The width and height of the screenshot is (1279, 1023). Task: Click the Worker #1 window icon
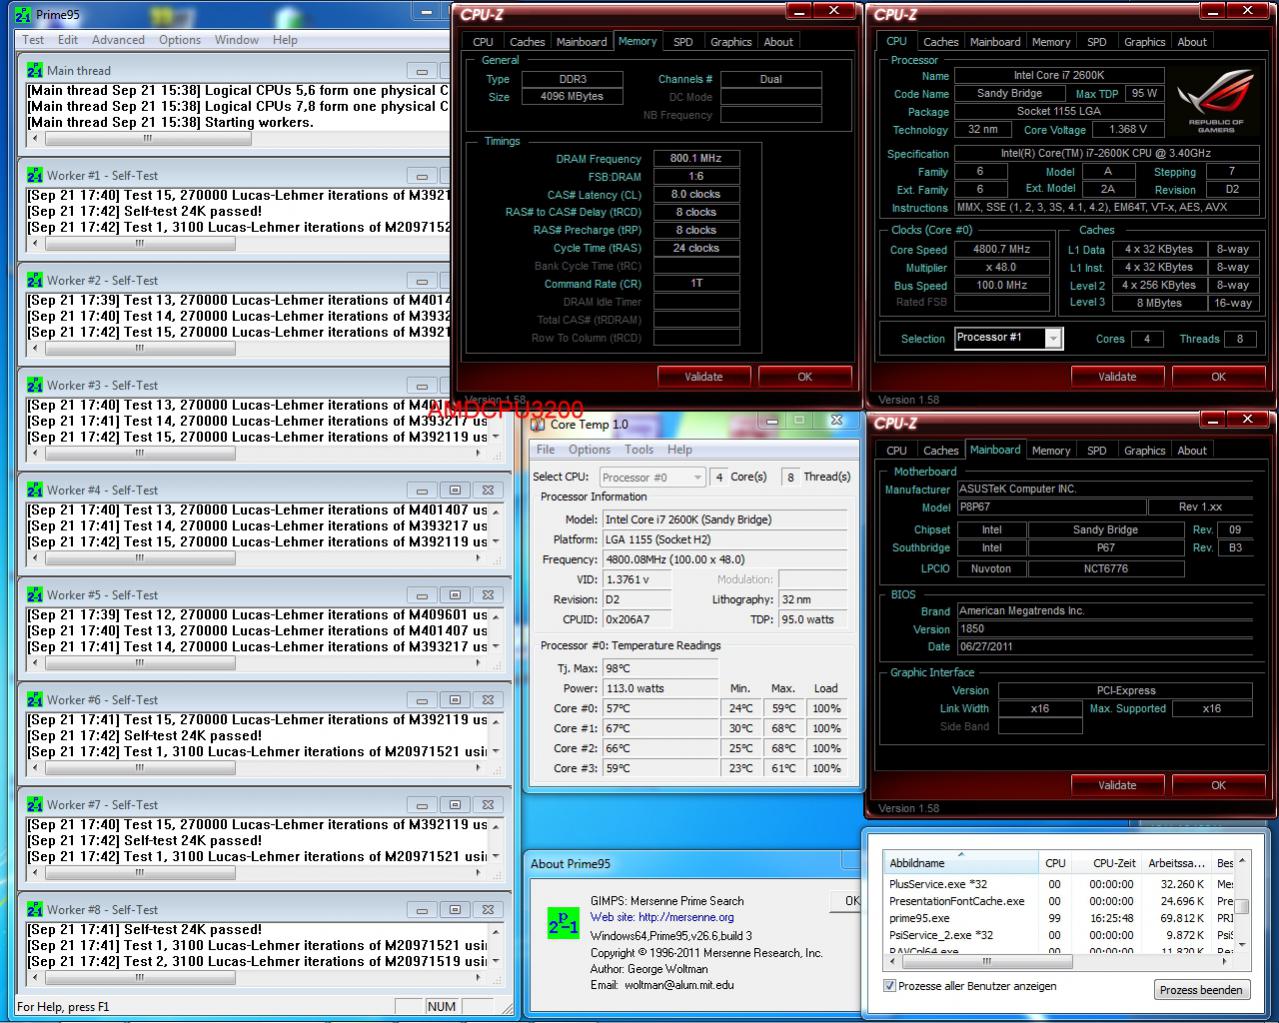(35, 175)
